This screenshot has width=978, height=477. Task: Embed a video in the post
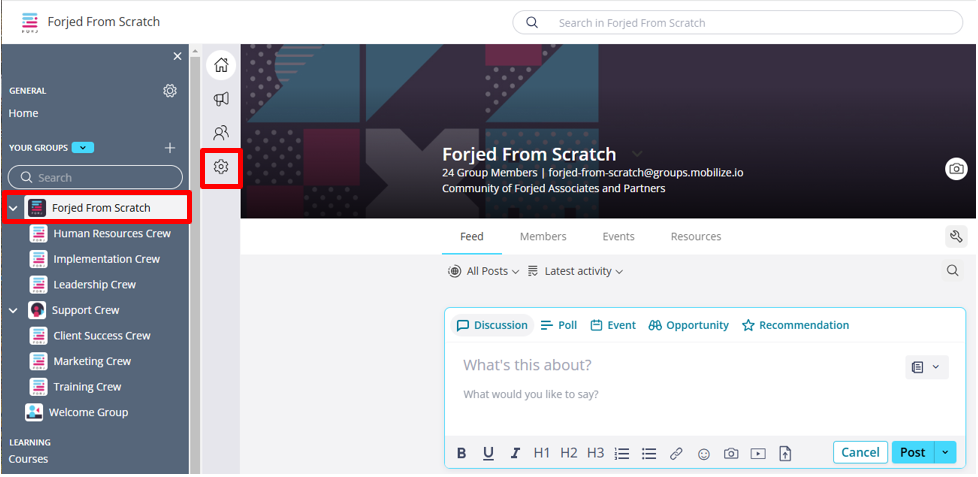pyautogui.click(x=758, y=454)
